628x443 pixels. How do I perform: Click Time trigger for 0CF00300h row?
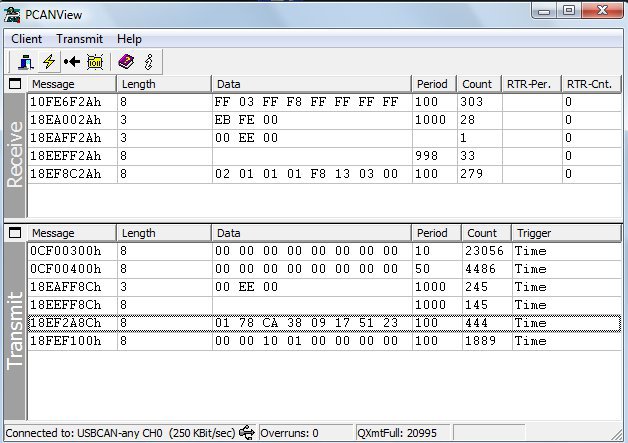point(531,251)
